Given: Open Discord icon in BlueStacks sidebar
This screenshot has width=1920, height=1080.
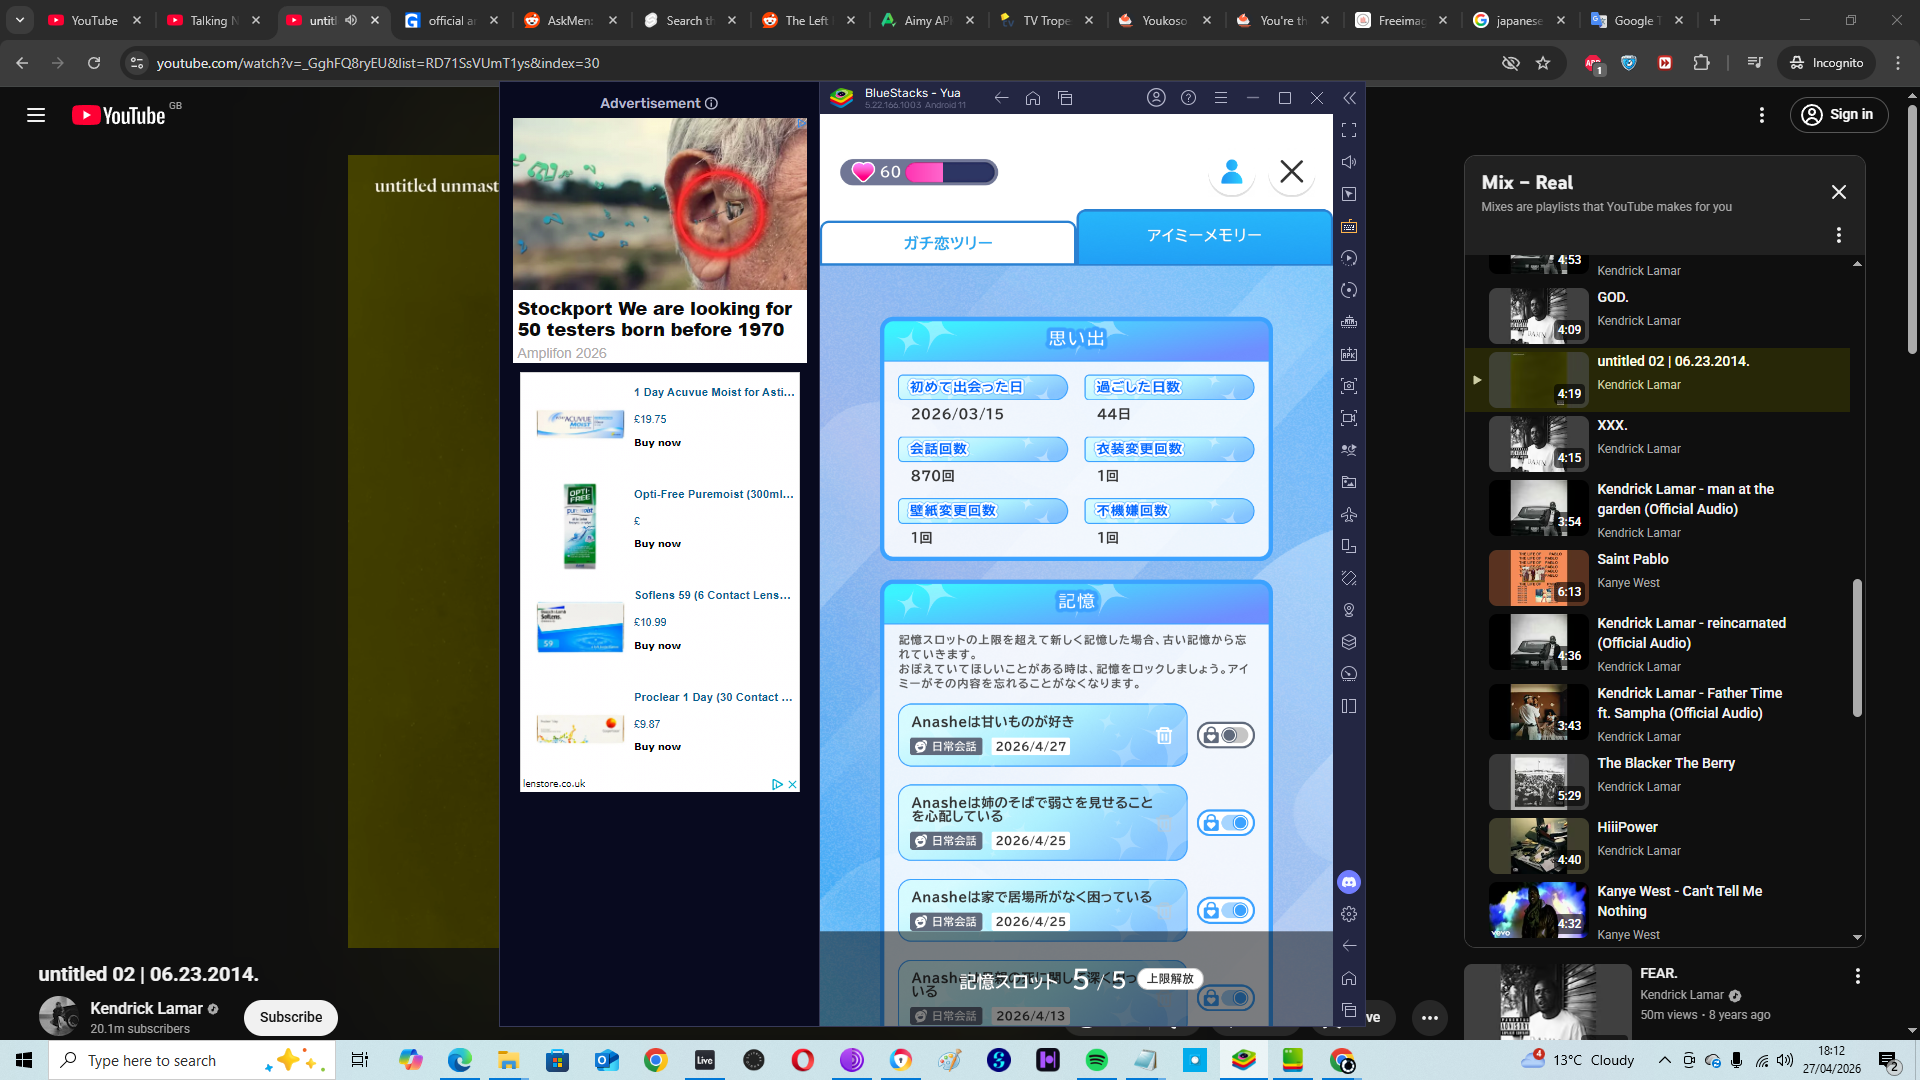Looking at the screenshot, I should [x=1349, y=882].
